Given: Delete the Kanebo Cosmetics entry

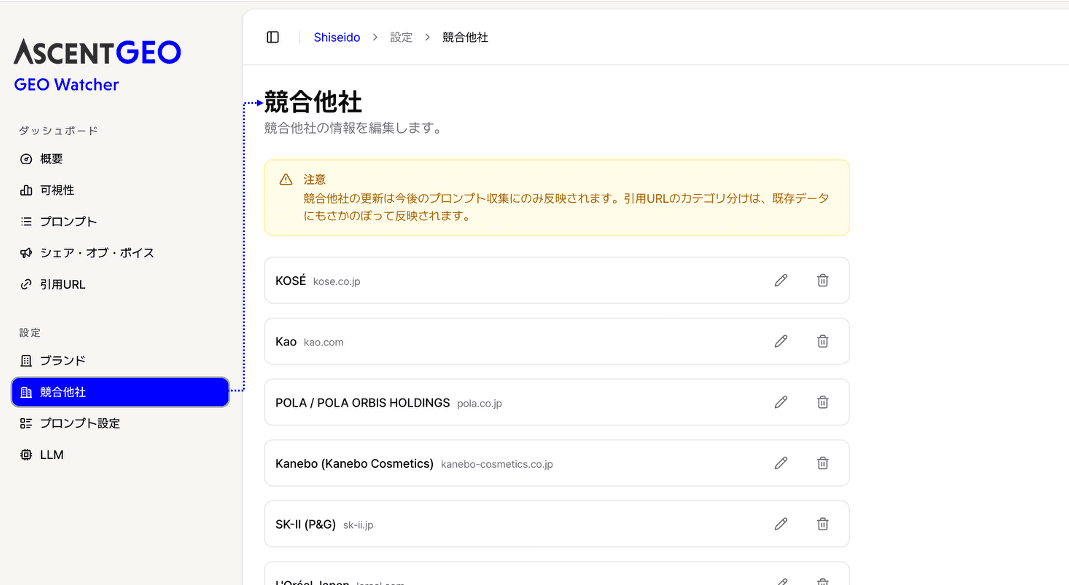Looking at the screenshot, I should pos(823,463).
